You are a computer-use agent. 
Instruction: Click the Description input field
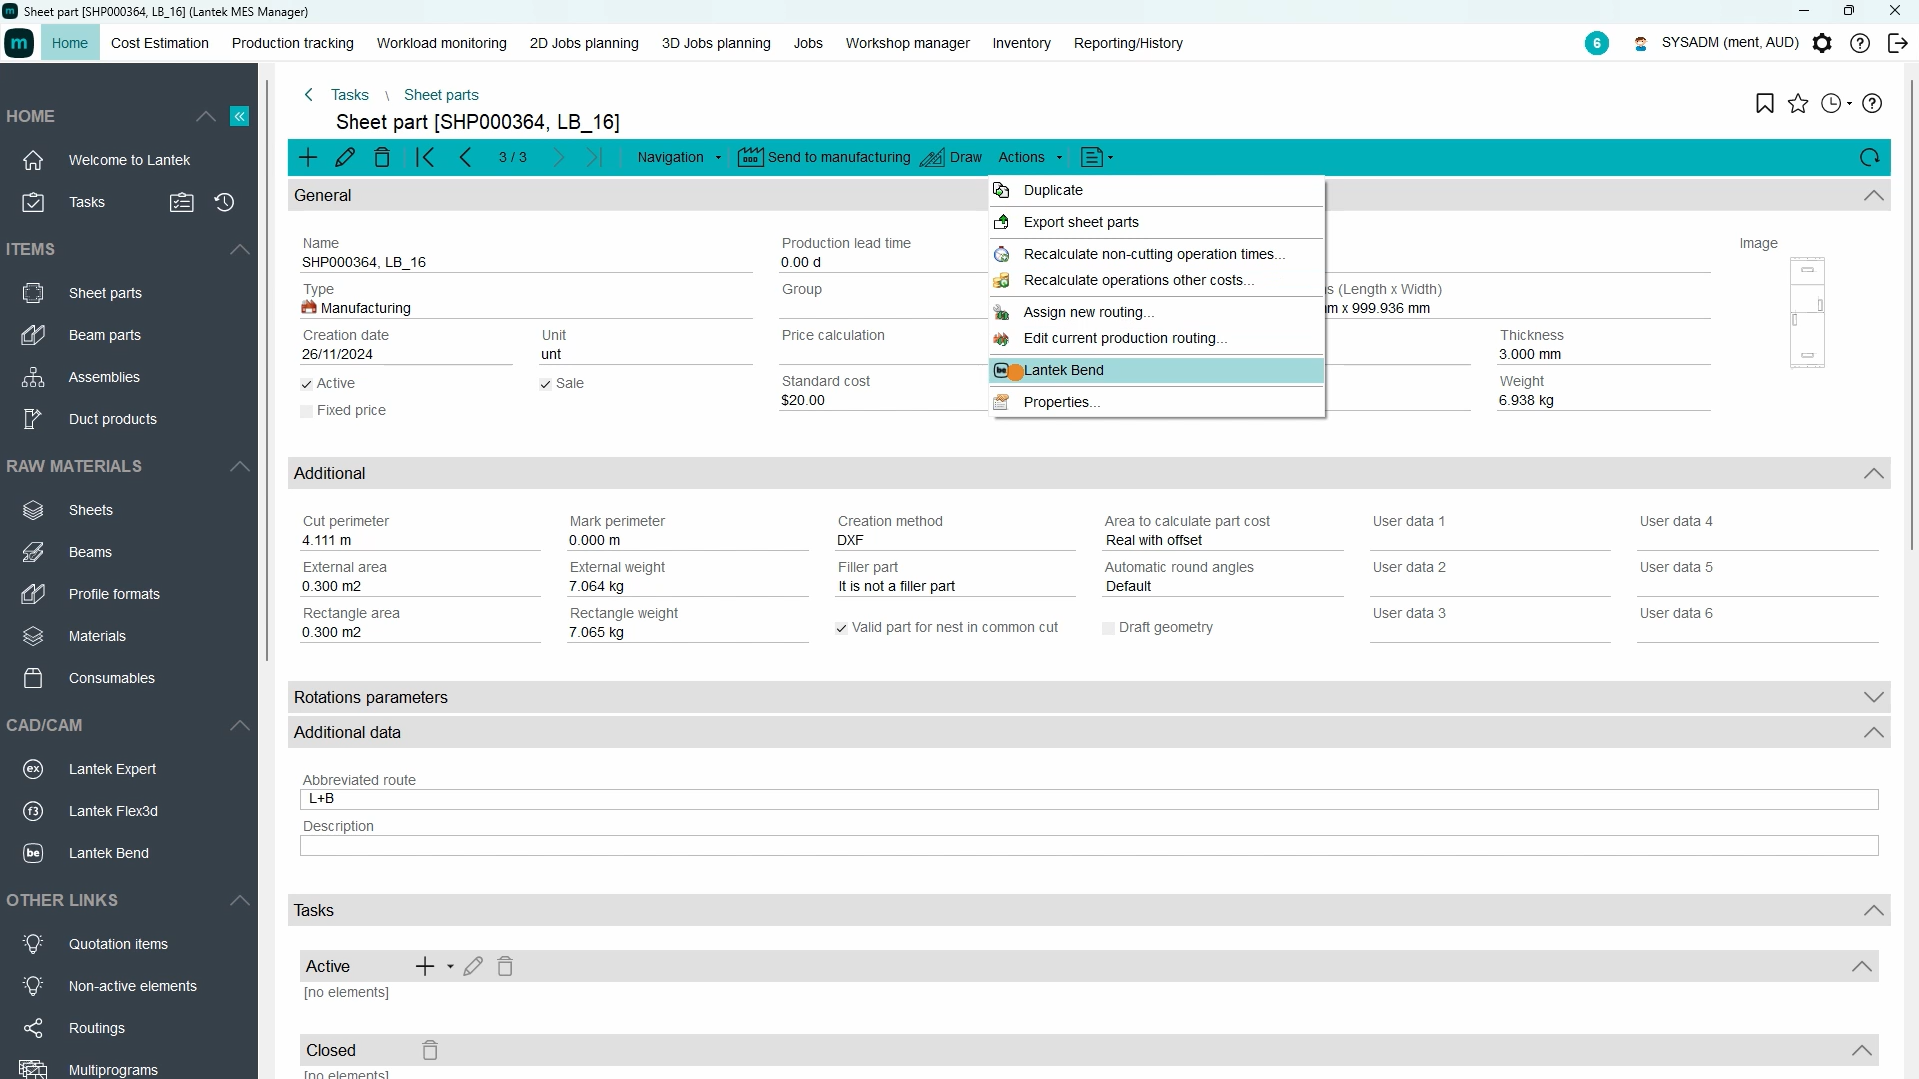(x=1089, y=846)
